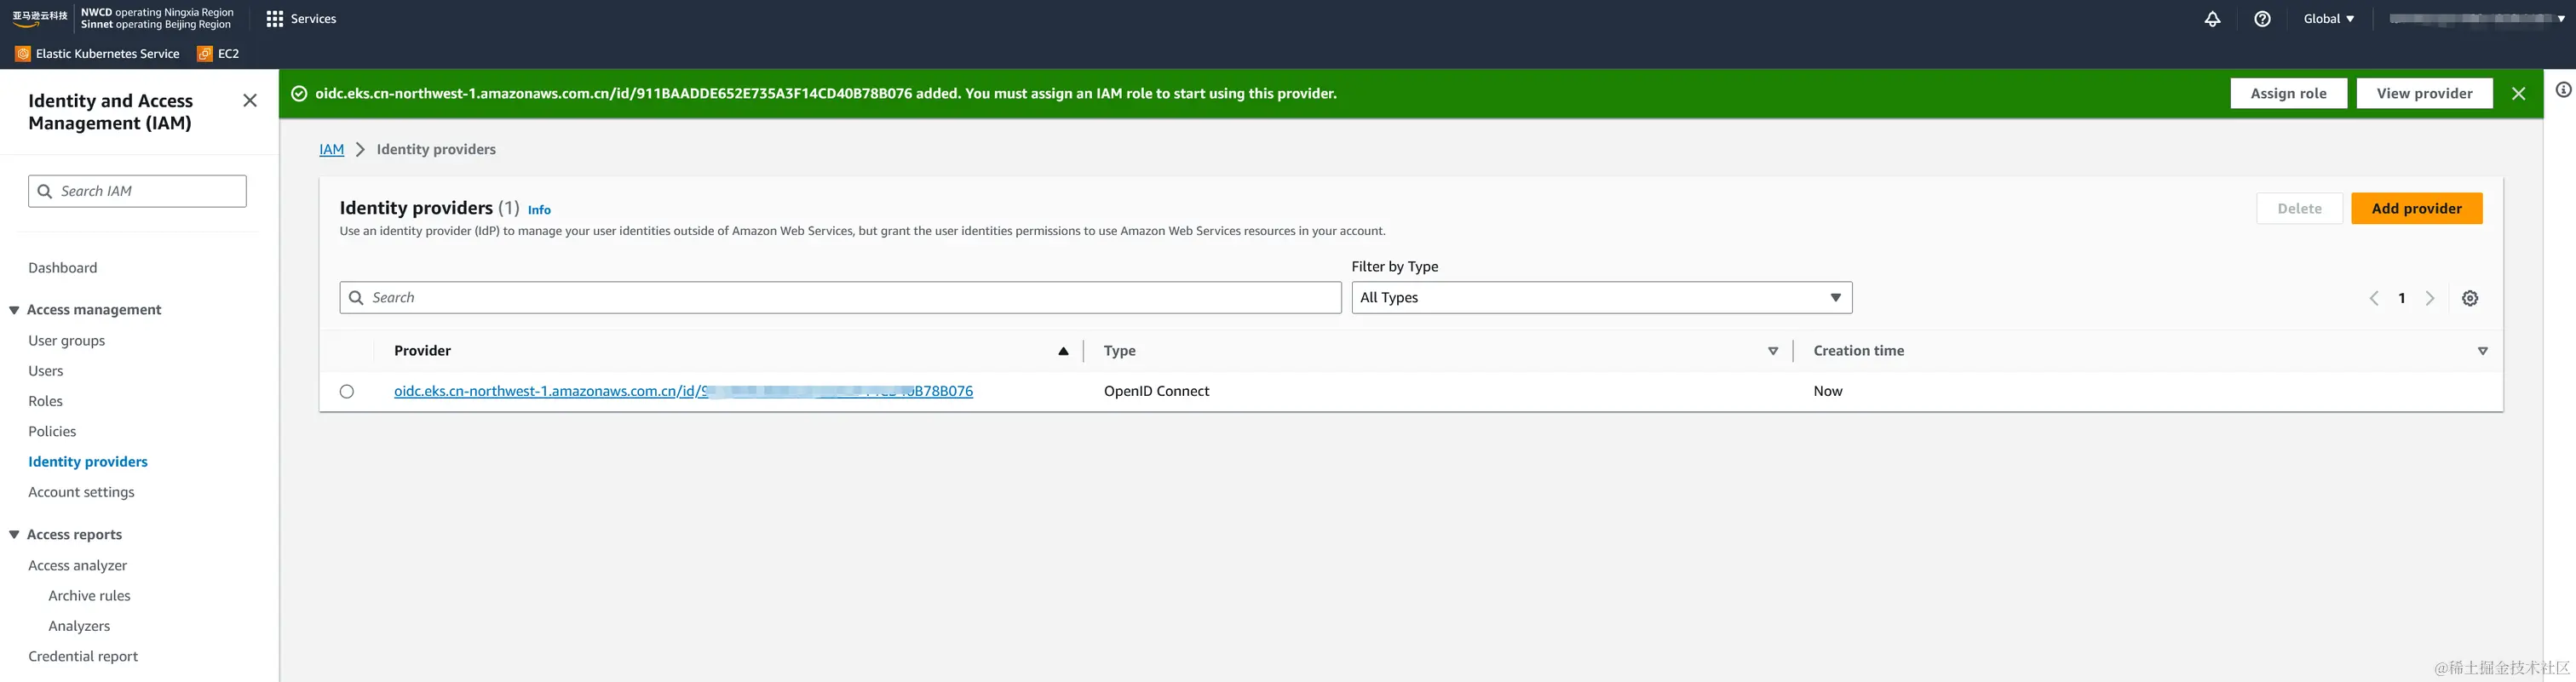
Task: Follow the IAM breadcrumb link
Action: (331, 150)
